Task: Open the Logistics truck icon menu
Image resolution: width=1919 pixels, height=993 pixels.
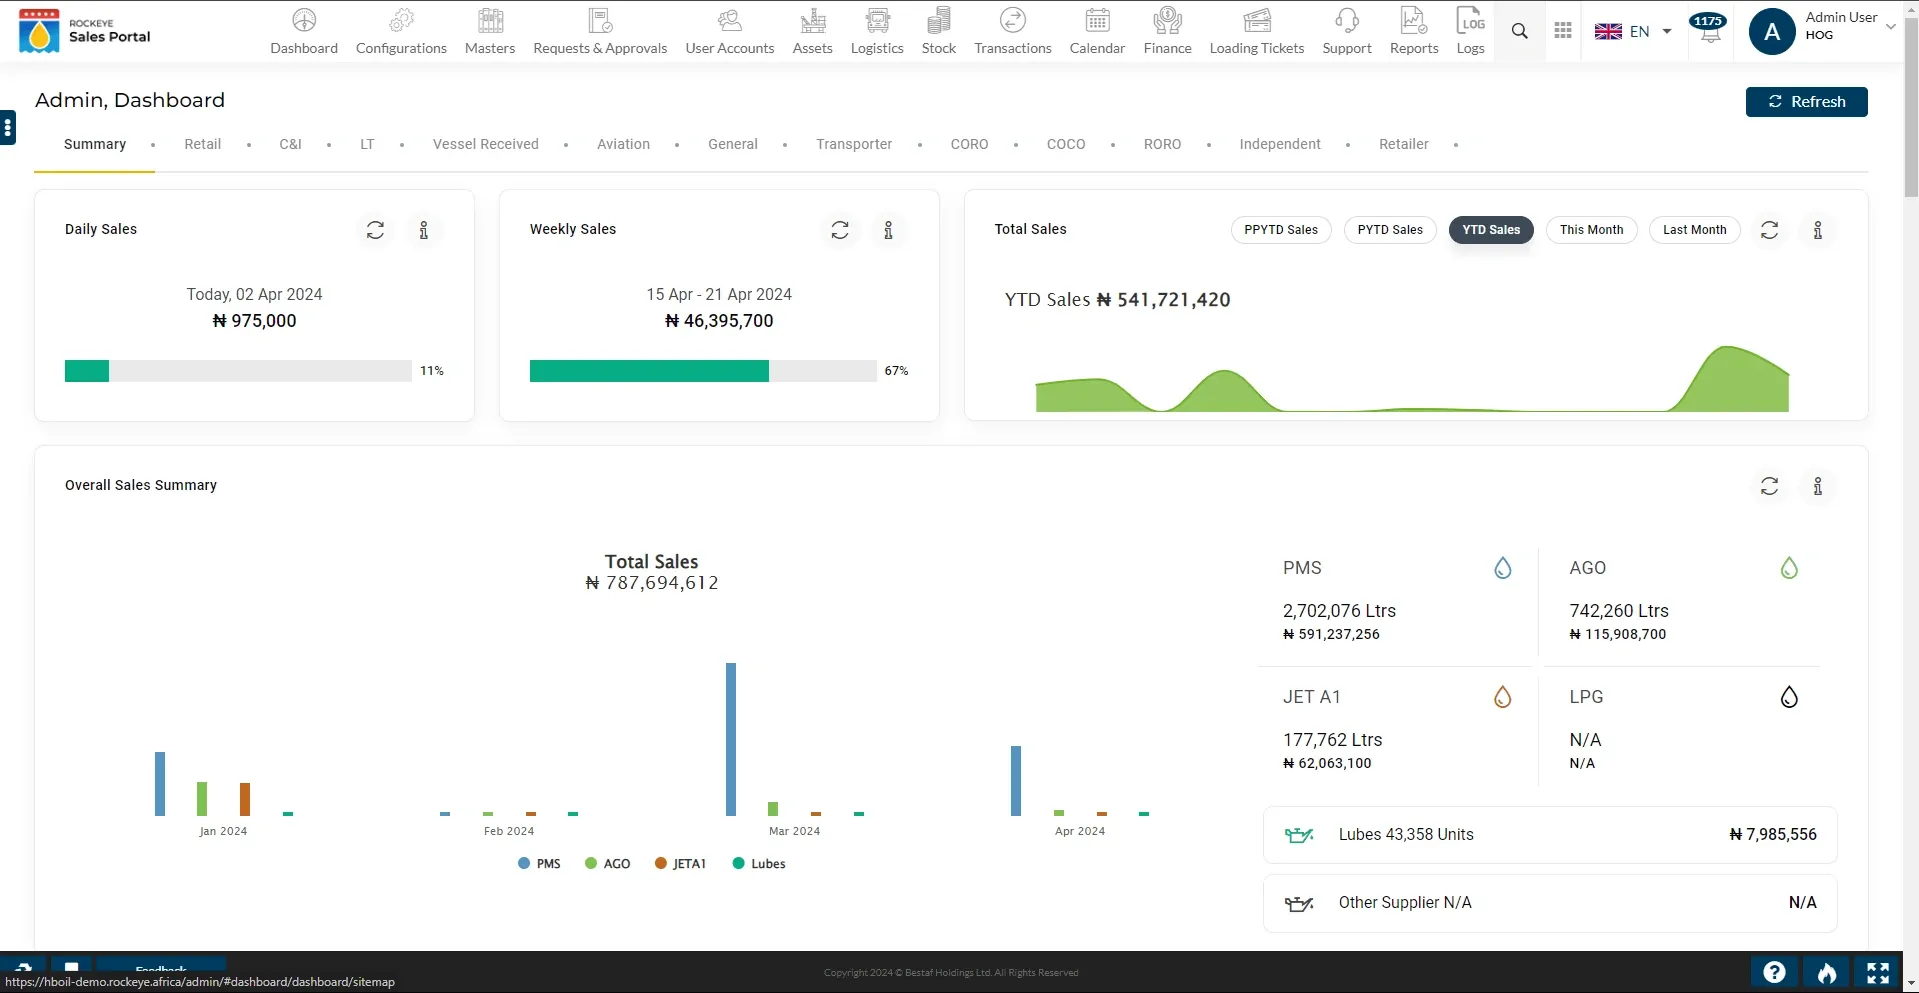Action: click(877, 31)
